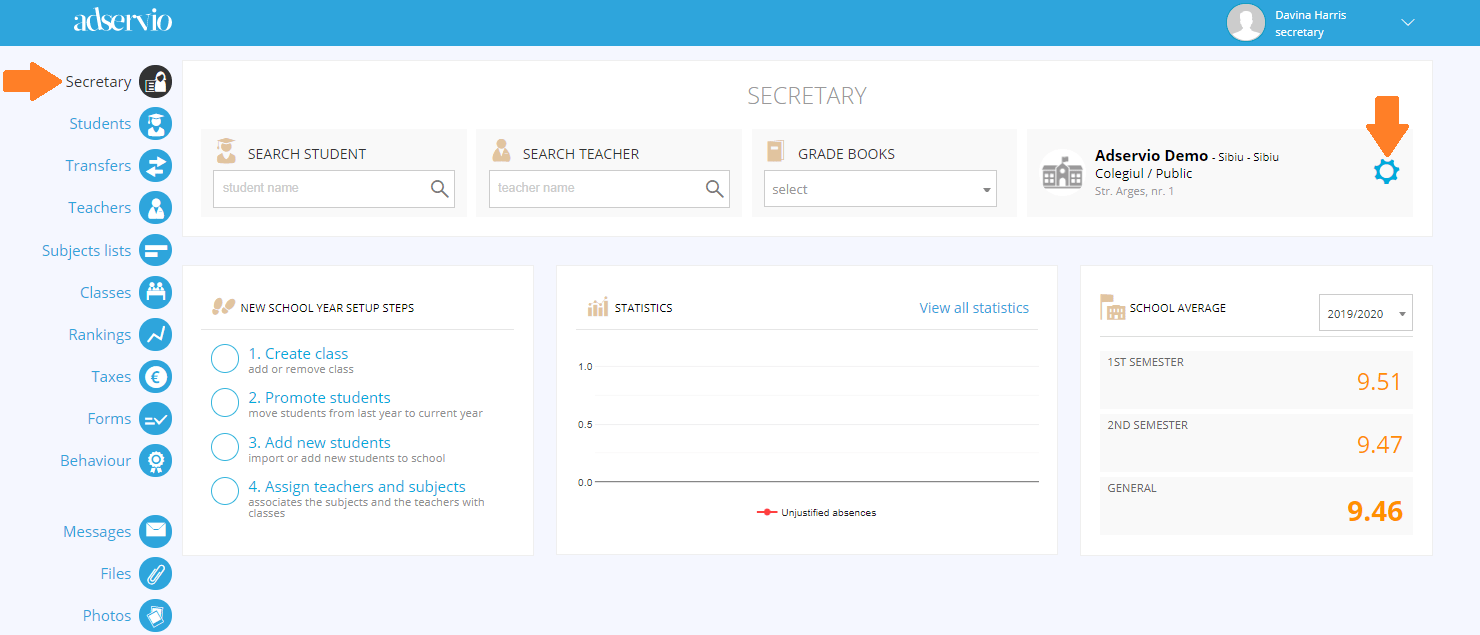Open Forms menu label
The width and height of the screenshot is (1480, 635).
click(x=109, y=419)
